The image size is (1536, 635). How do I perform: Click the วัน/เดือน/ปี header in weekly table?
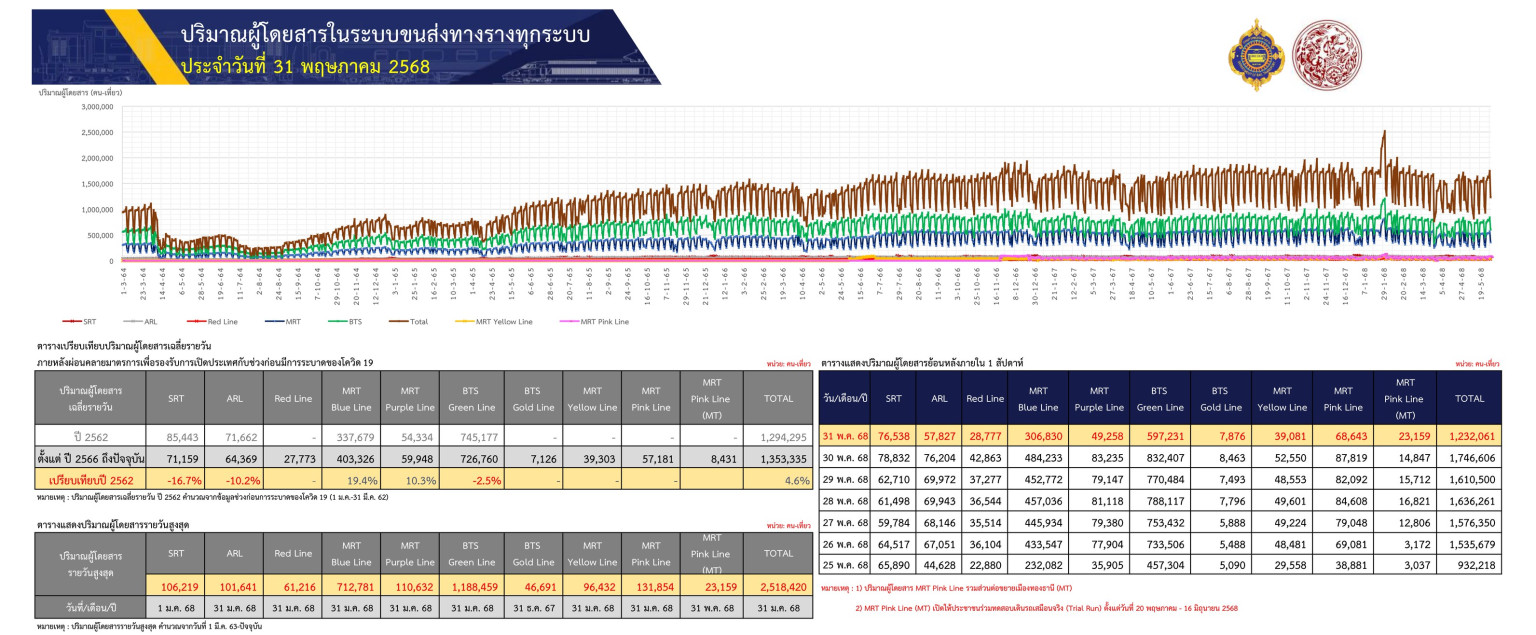click(845, 398)
